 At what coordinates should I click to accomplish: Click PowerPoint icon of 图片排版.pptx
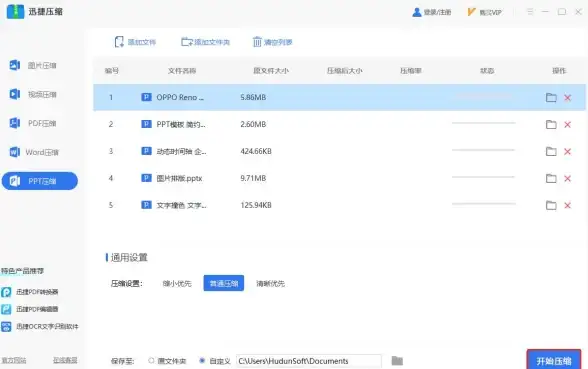click(x=146, y=178)
